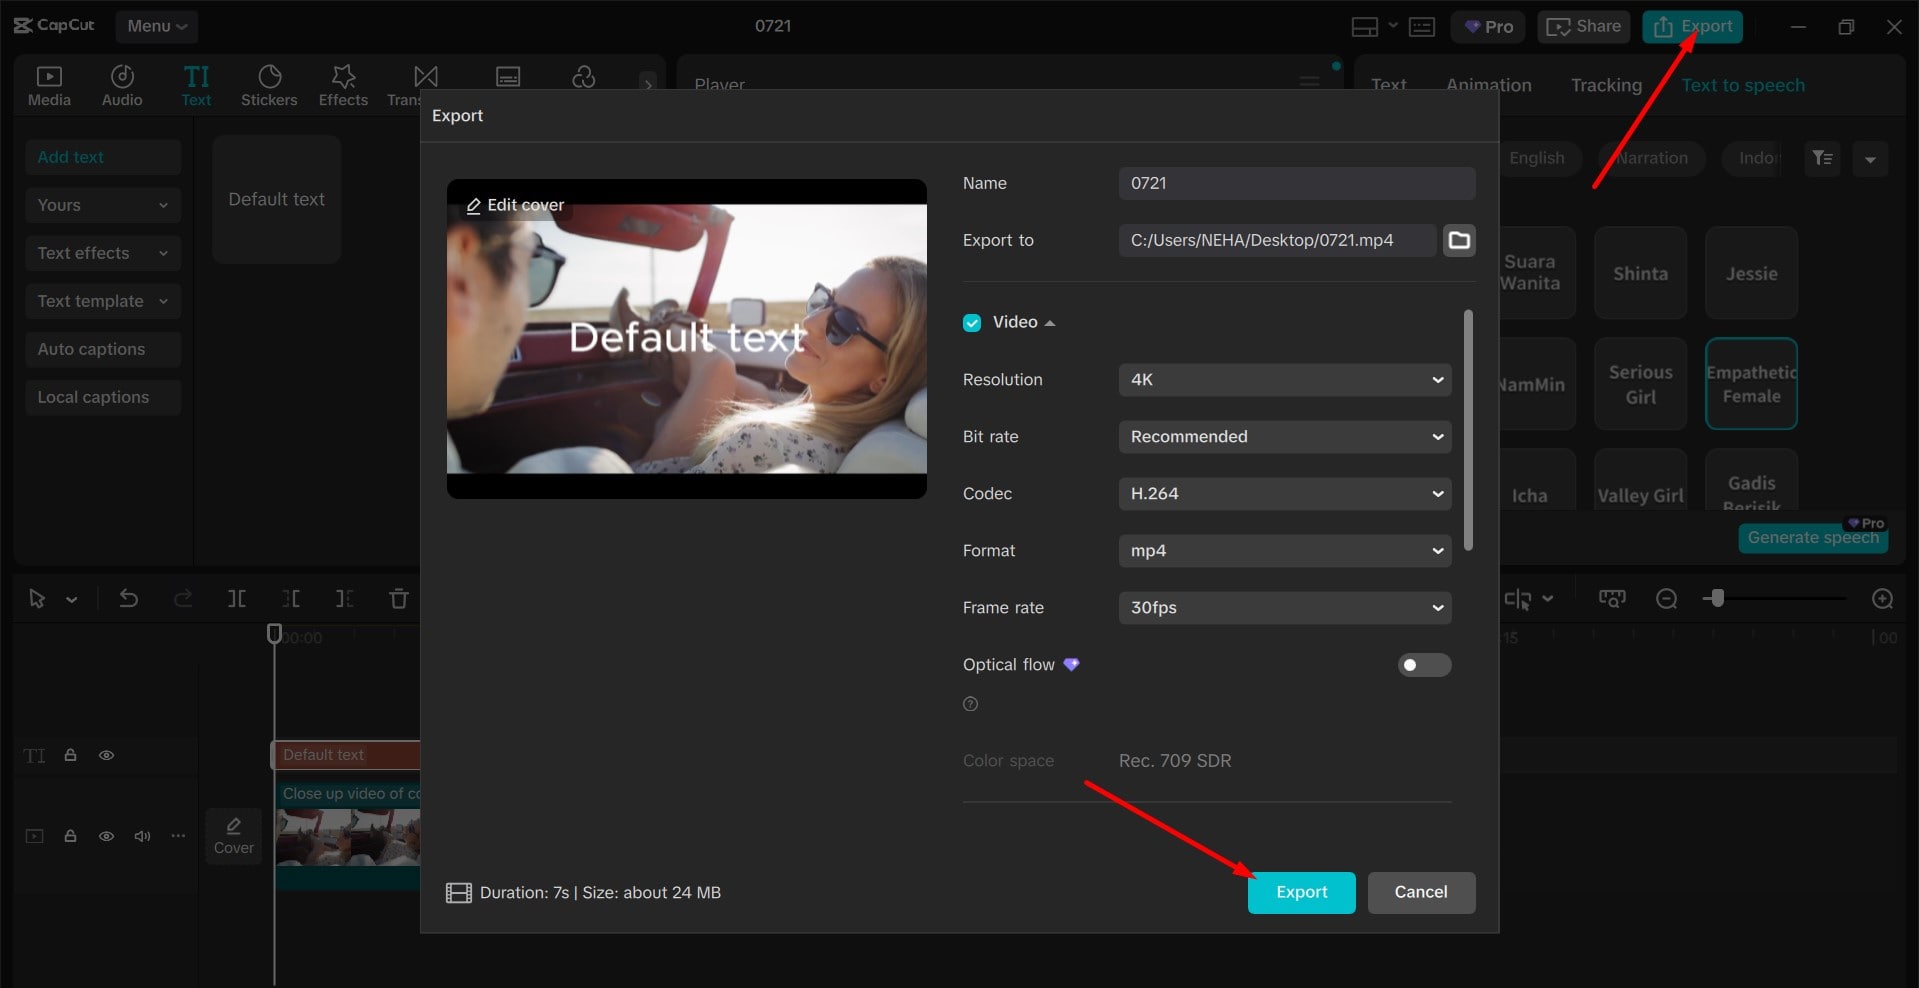Select the Default text clip on timeline

(x=346, y=755)
